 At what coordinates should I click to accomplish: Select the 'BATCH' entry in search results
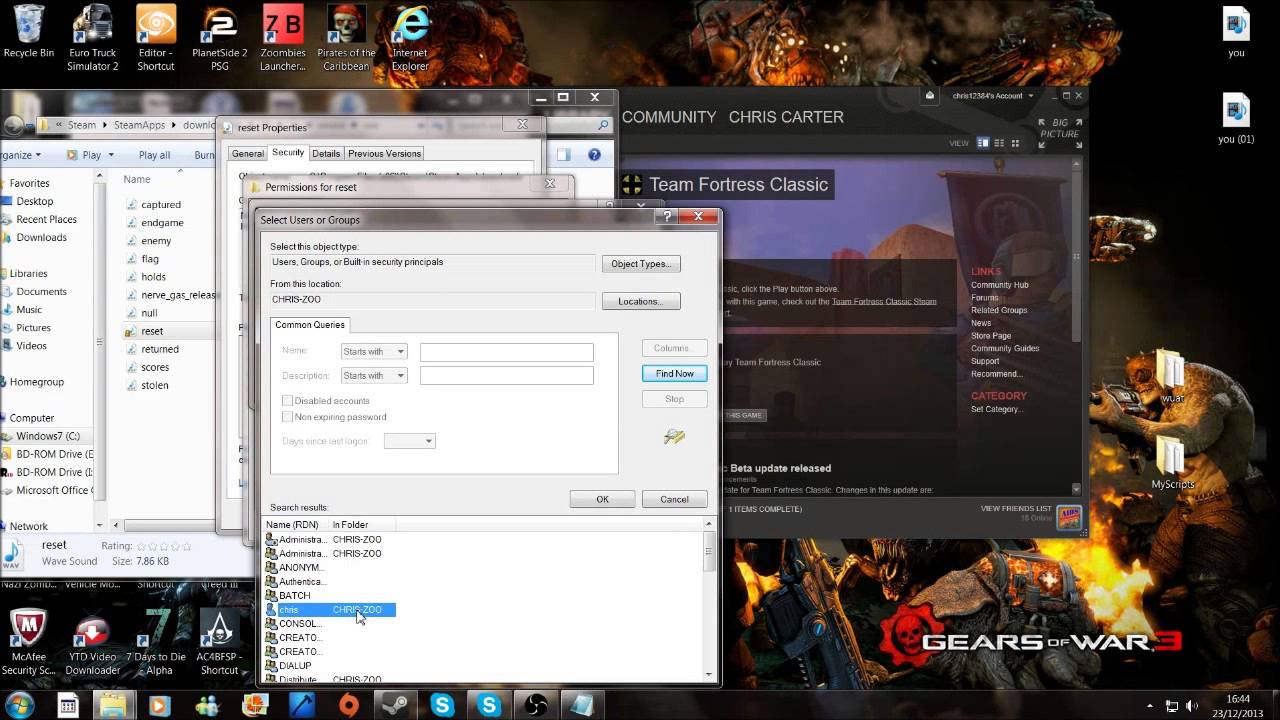[x=294, y=596]
